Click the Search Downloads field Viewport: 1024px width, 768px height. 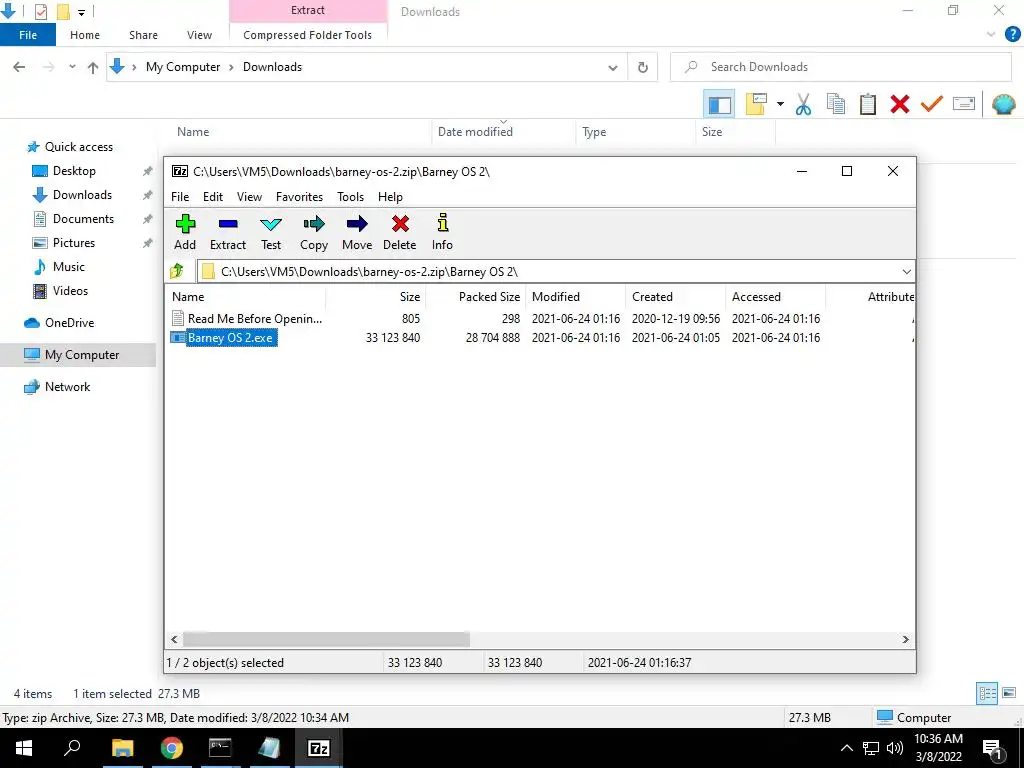[840, 67]
